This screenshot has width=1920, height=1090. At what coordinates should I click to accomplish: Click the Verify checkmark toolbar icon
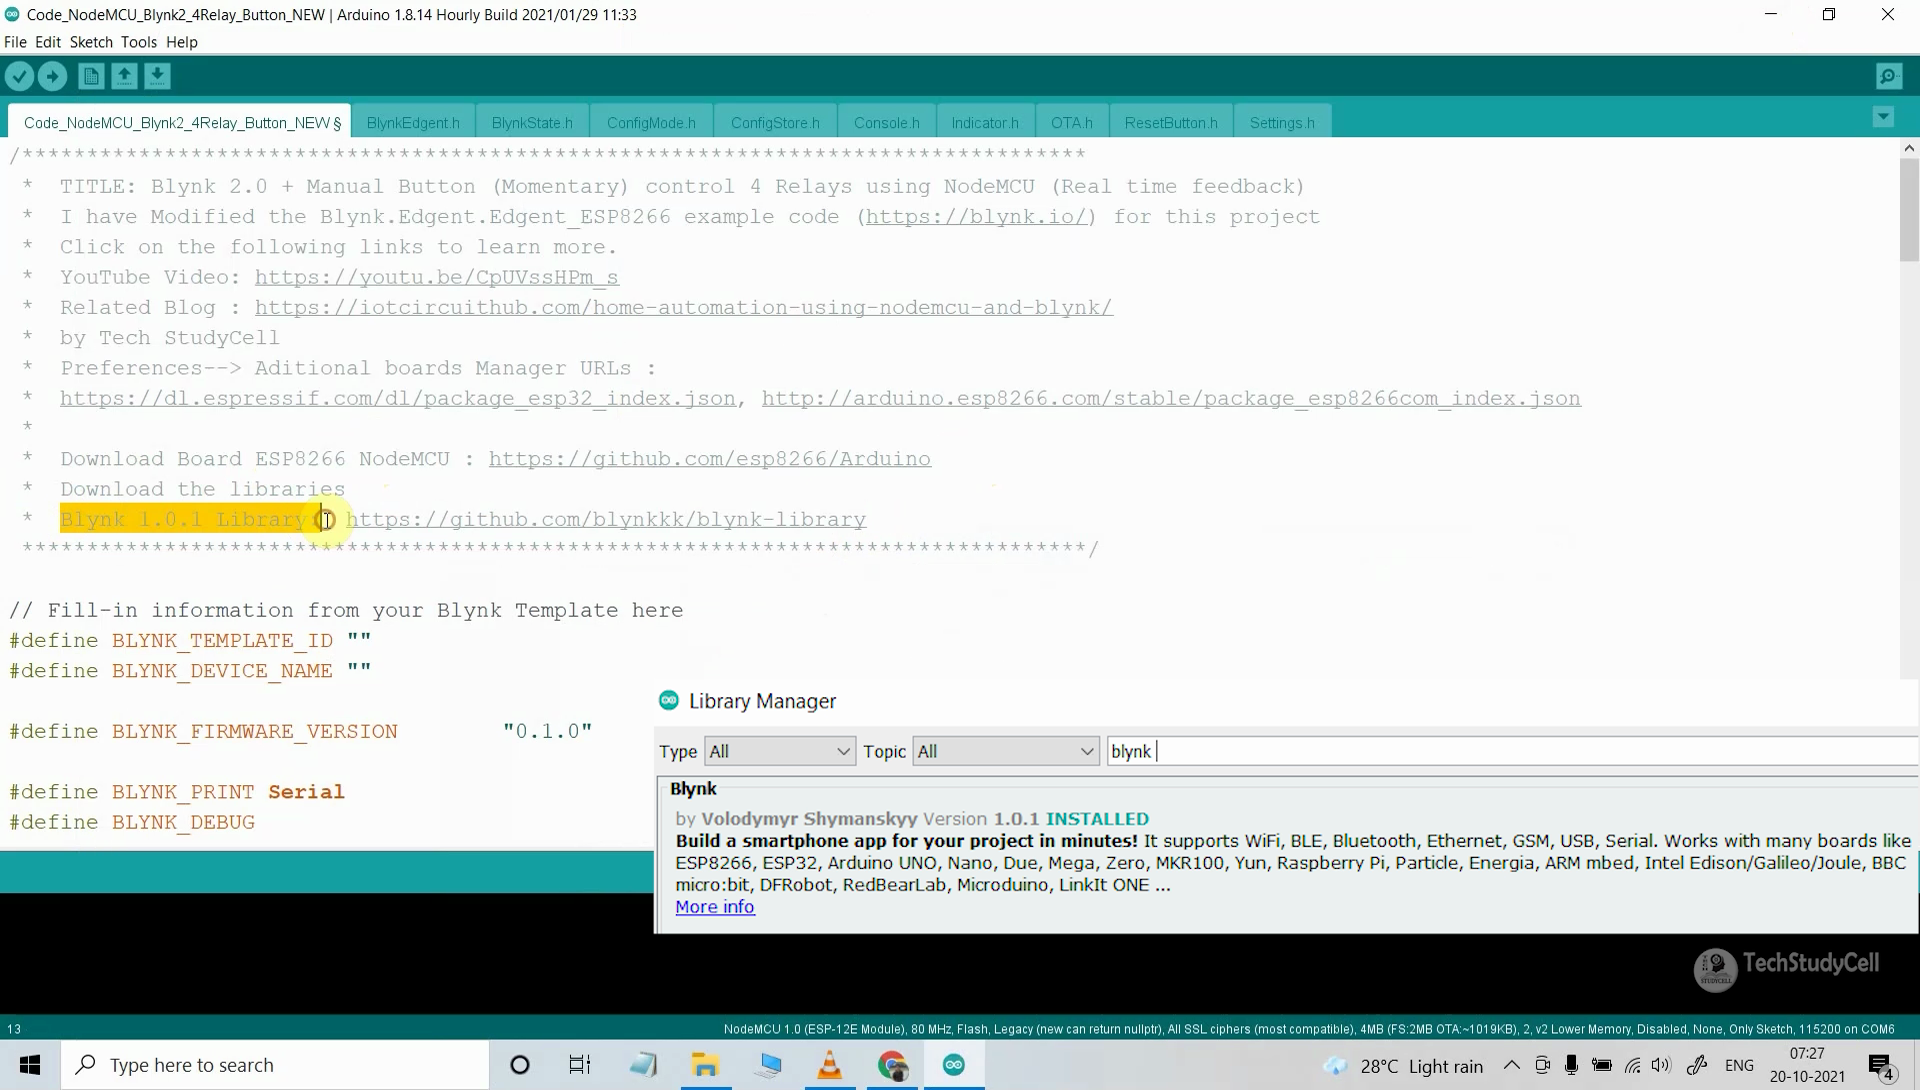coord(19,76)
